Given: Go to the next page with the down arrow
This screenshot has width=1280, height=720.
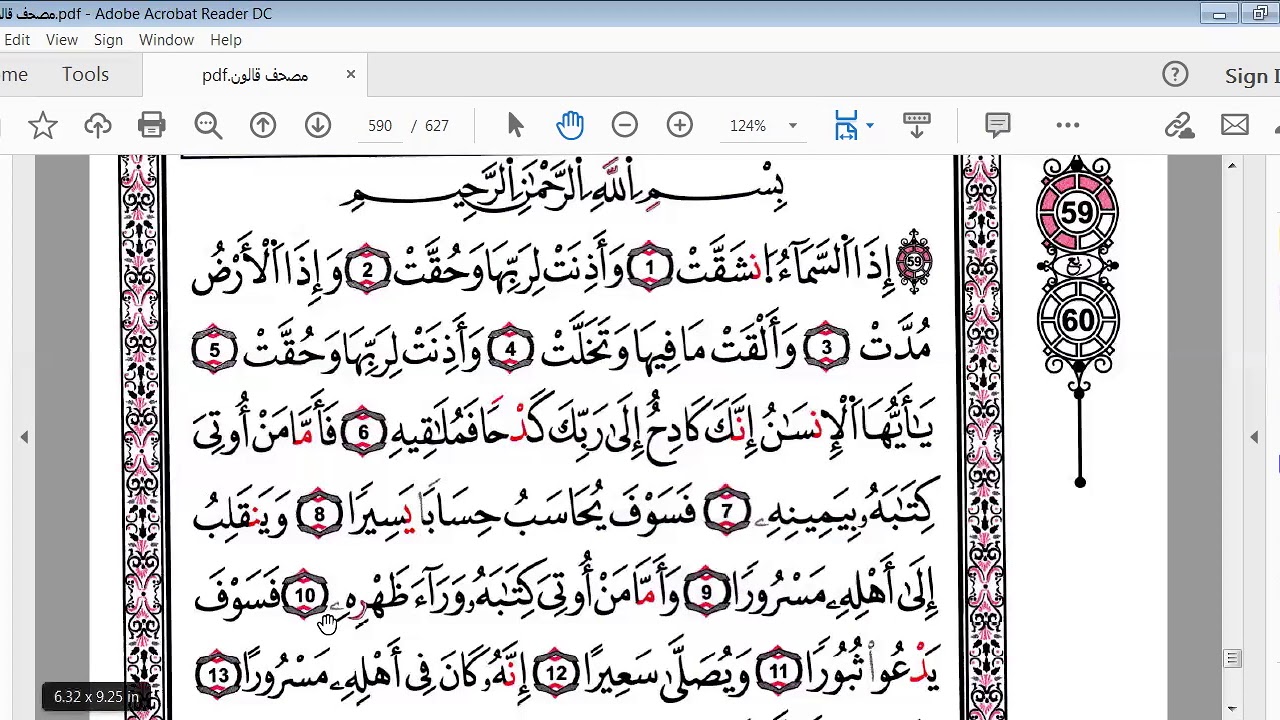Looking at the screenshot, I should pyautogui.click(x=318, y=125).
